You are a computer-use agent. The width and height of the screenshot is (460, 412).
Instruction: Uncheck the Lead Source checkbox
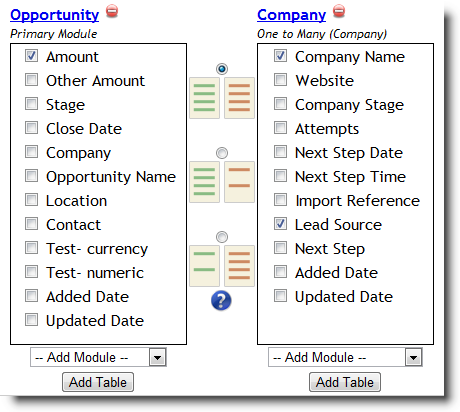tap(280, 224)
